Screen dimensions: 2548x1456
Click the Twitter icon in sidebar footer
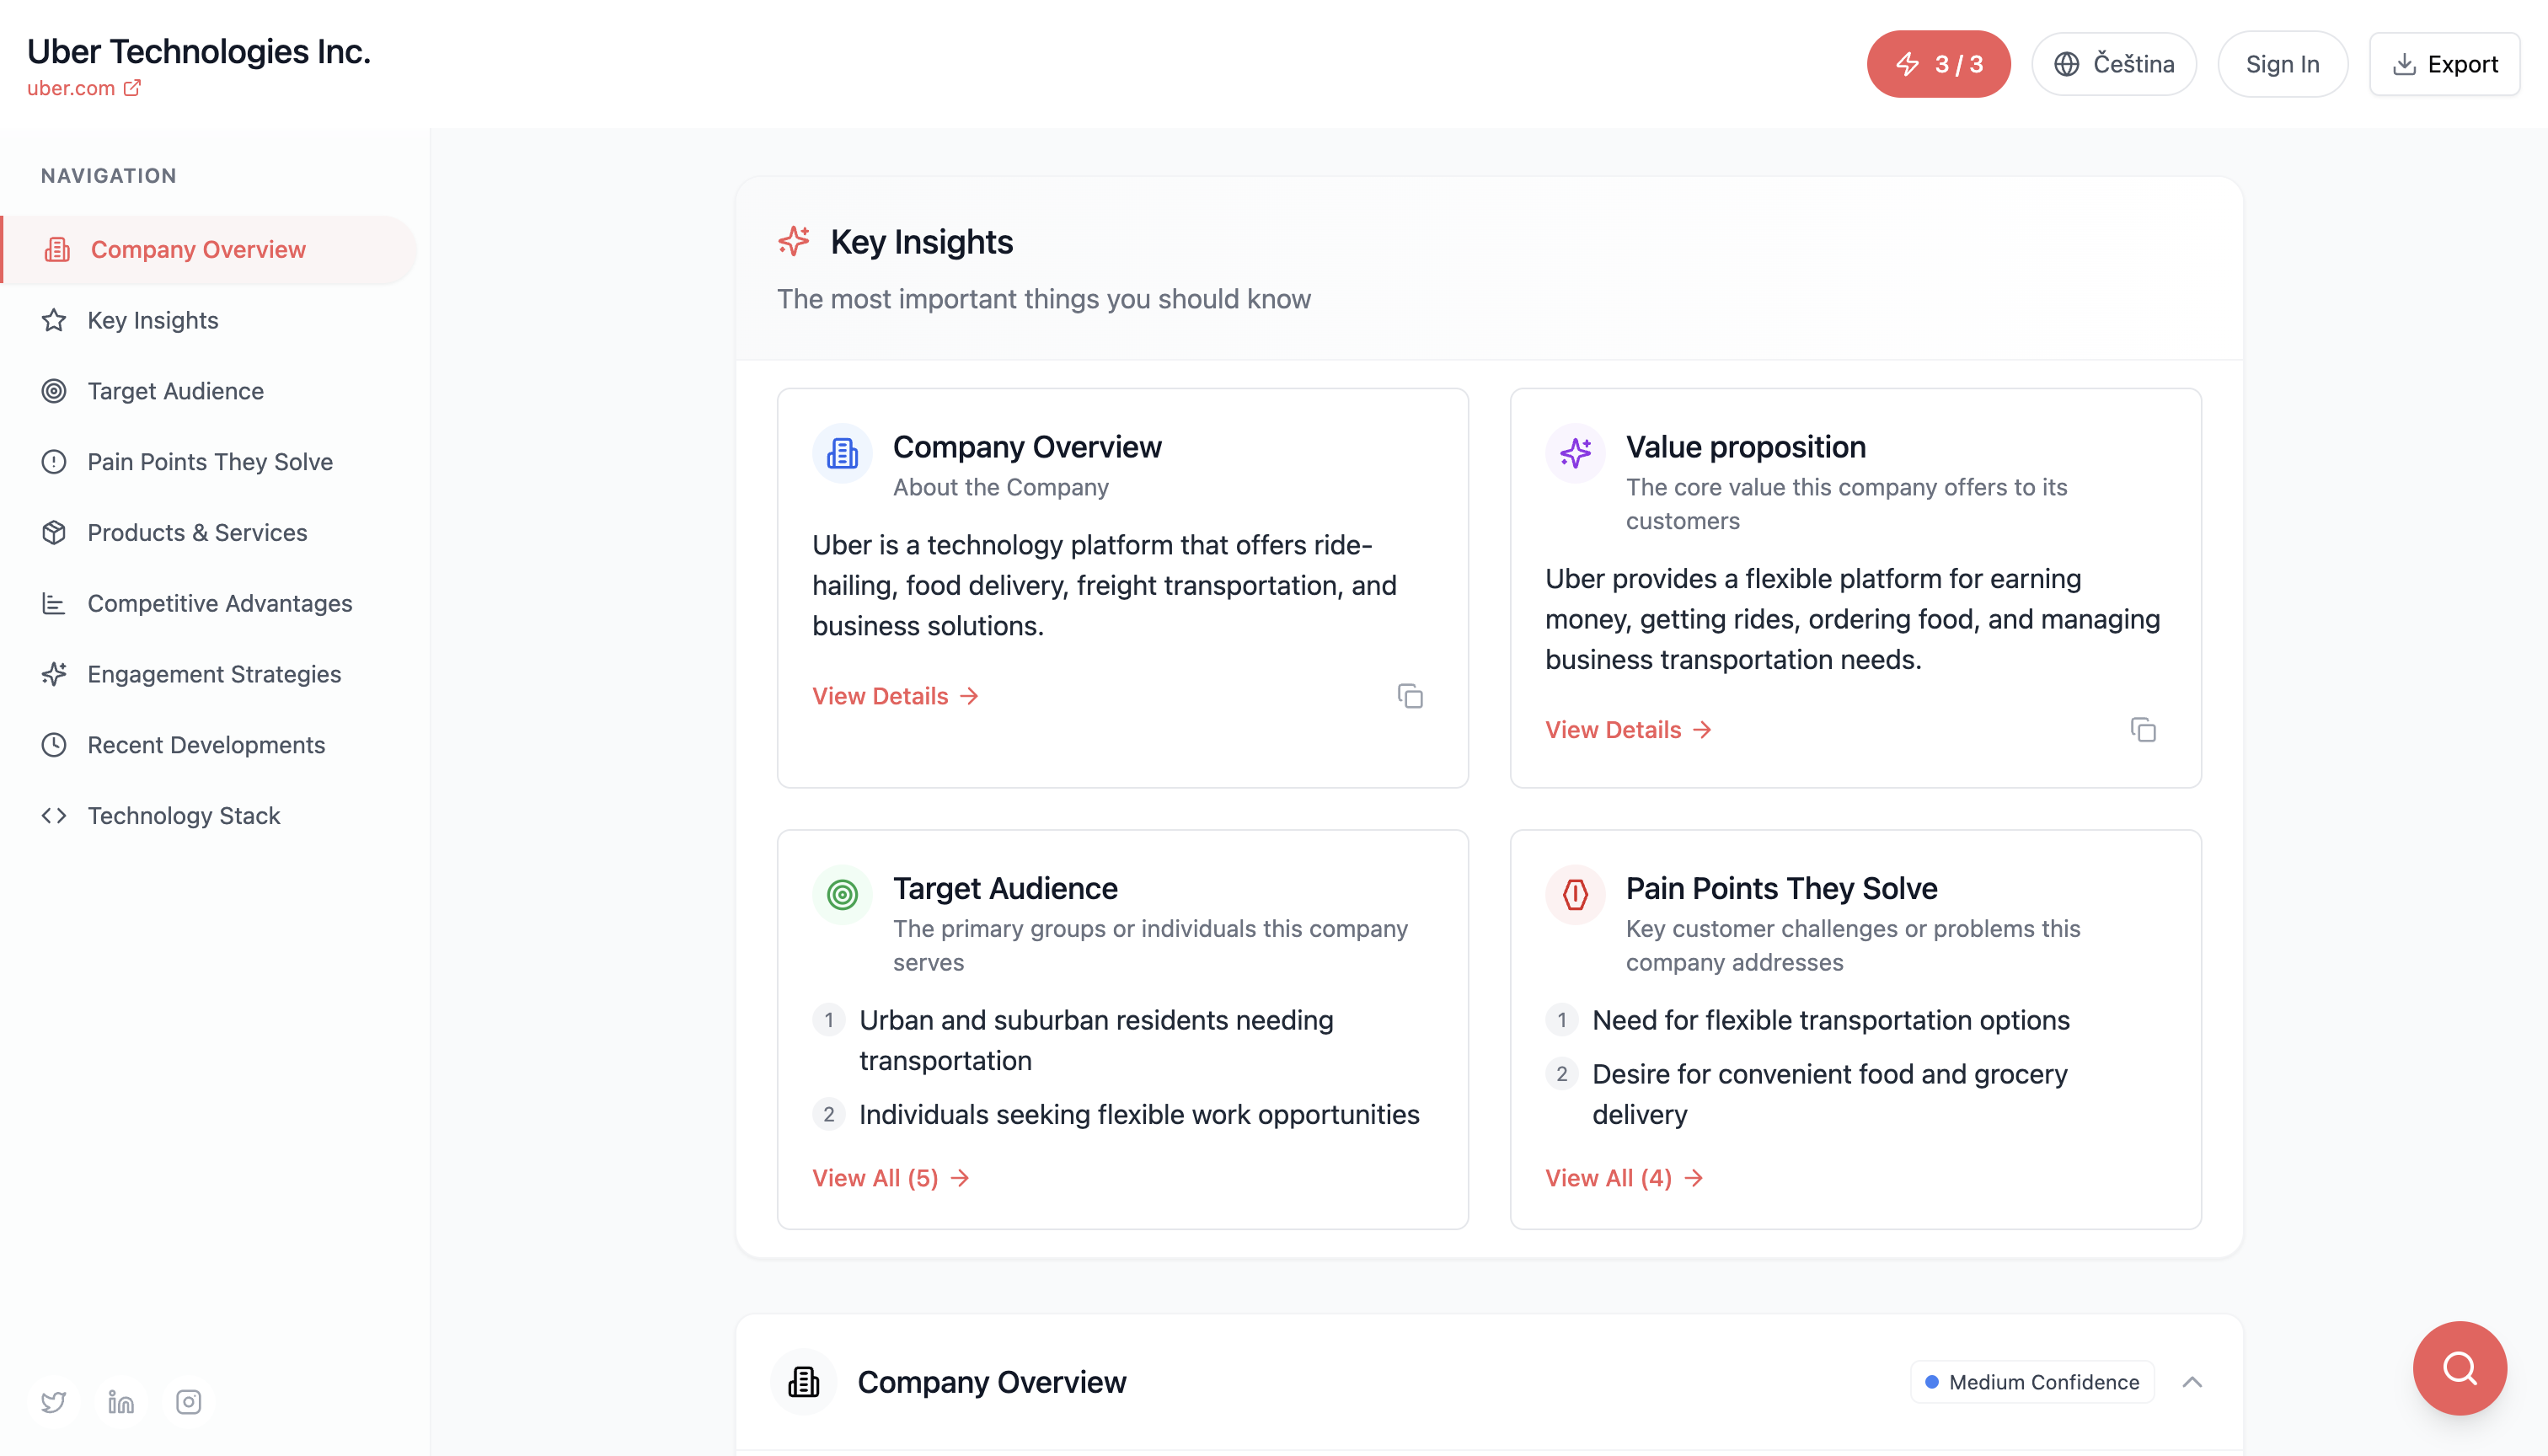point(54,1402)
